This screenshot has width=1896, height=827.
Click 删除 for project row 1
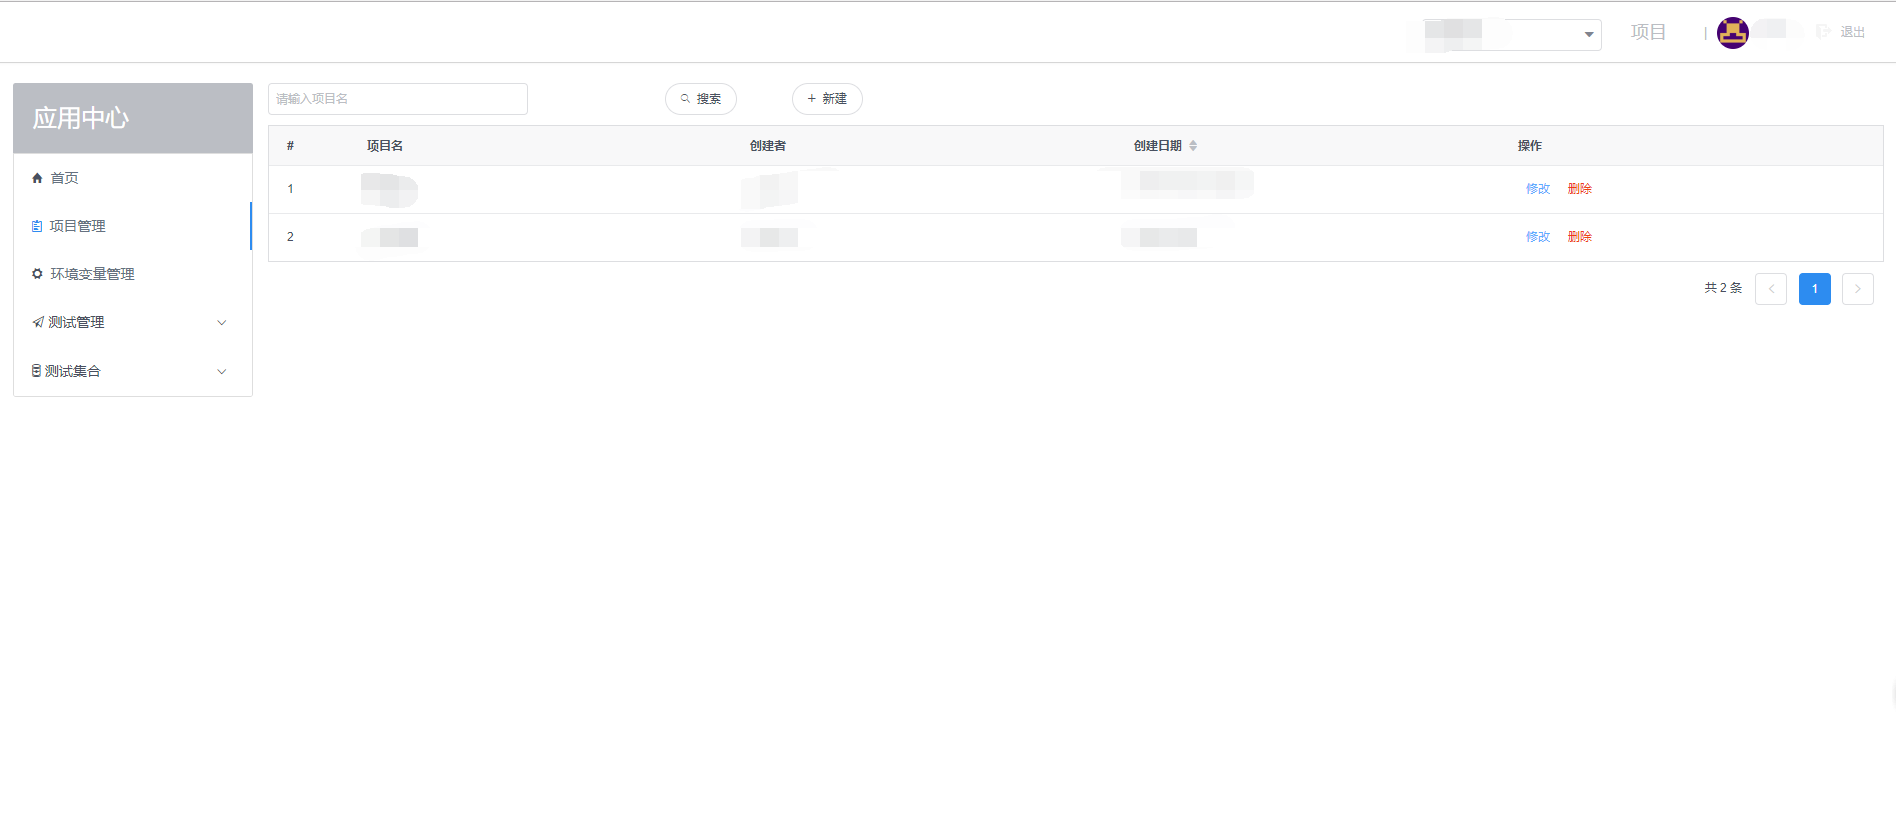coord(1580,189)
